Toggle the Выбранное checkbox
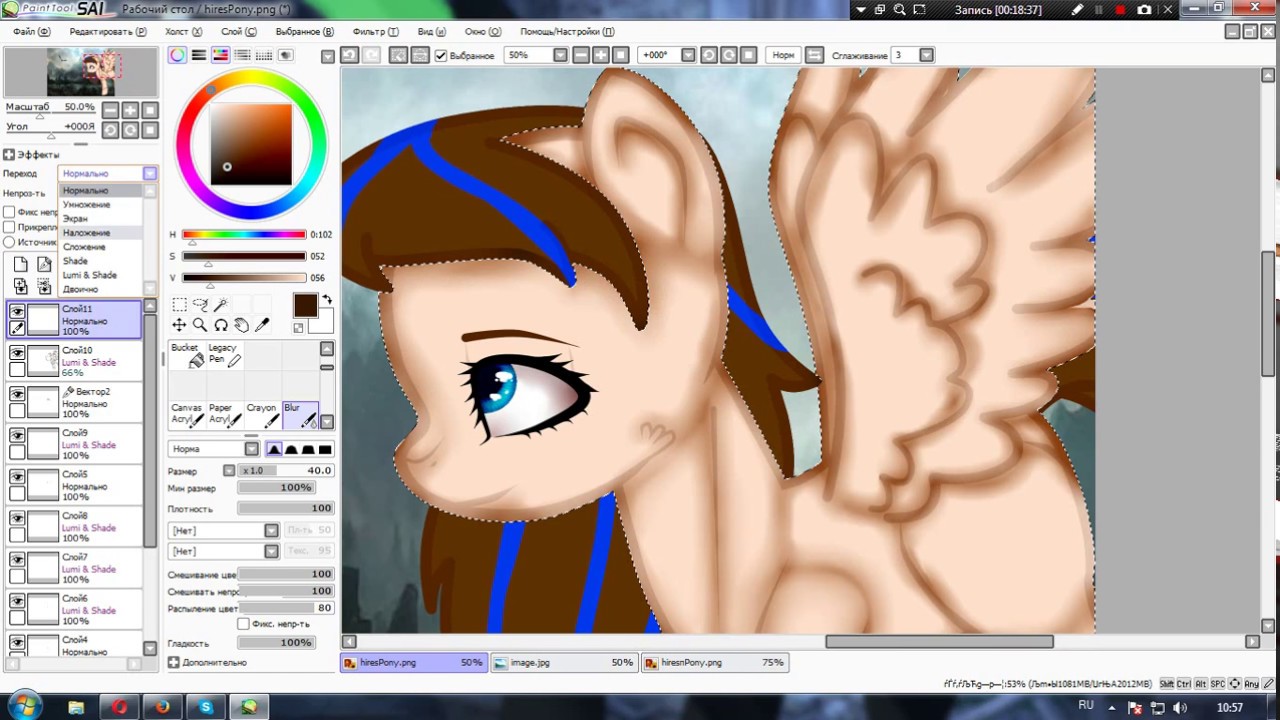 coord(441,55)
